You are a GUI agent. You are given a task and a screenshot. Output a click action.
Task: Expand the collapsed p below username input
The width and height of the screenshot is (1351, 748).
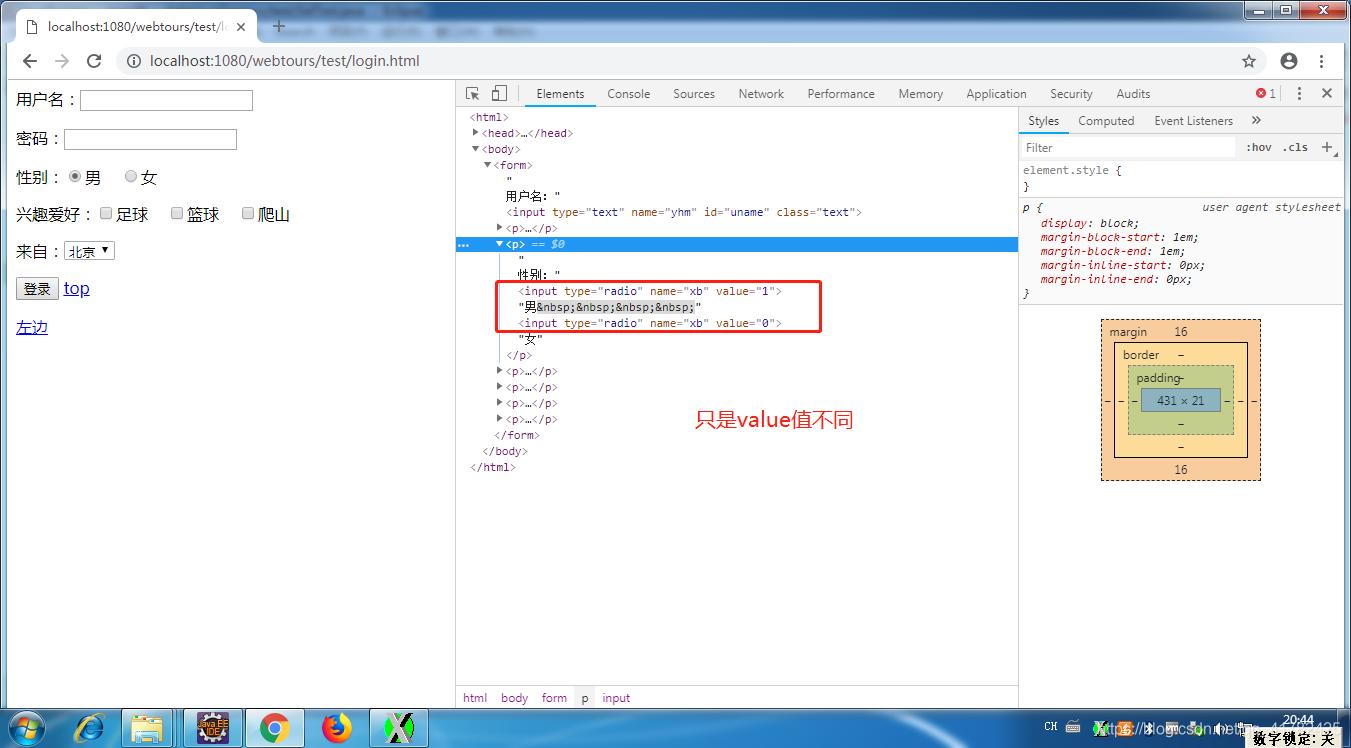tap(500, 228)
